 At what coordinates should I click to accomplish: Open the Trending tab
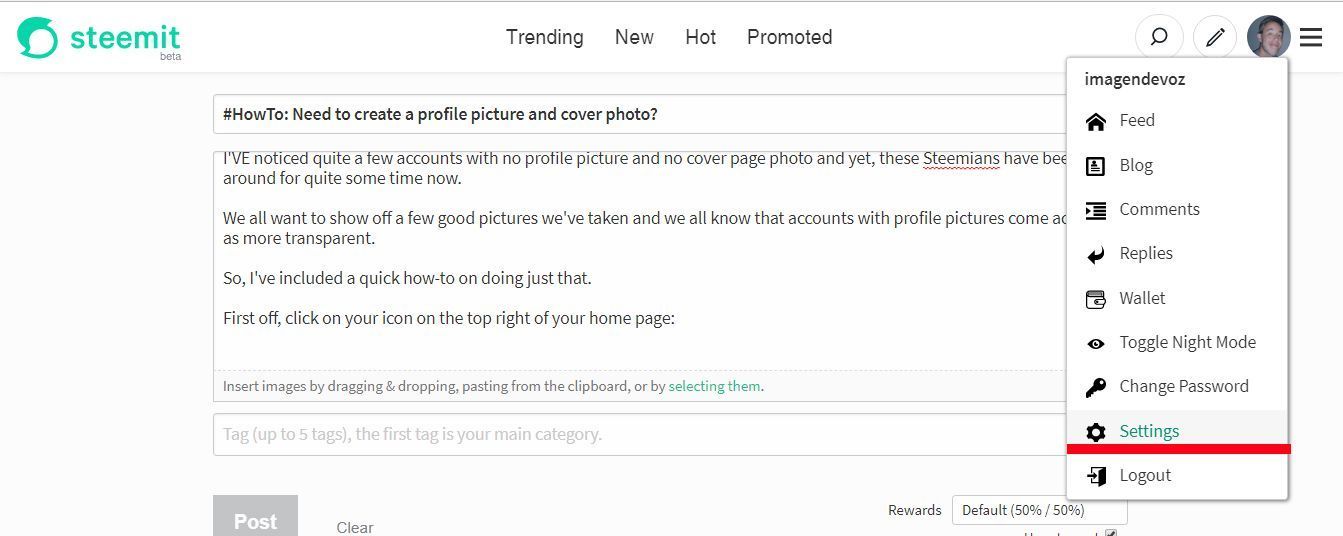point(544,37)
